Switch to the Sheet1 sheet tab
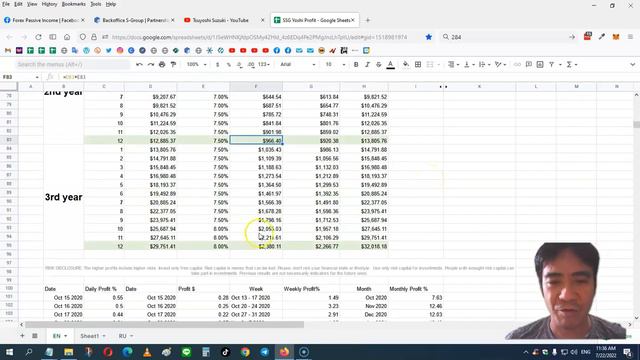Viewport: 640px width, 360px height. click(89, 336)
